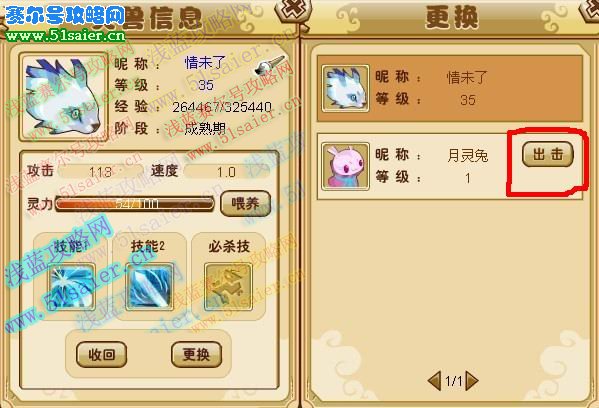Click the 更换 switch button
Viewport: 599px width, 408px height.
click(196, 355)
